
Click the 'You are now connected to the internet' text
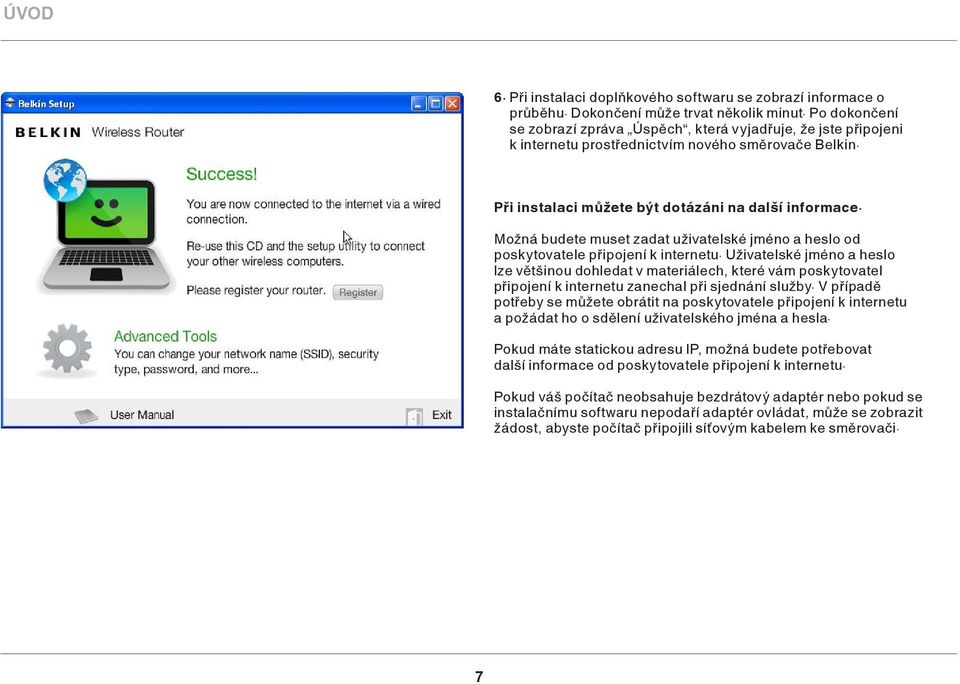point(313,211)
